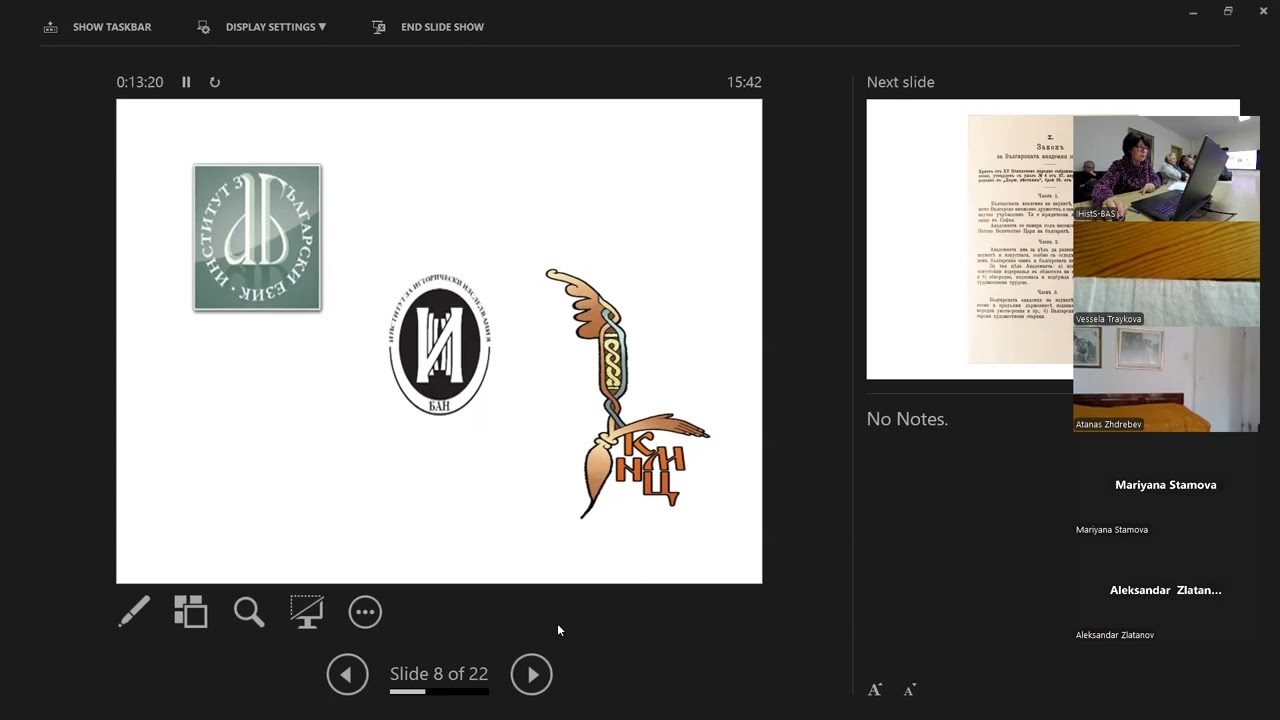Restore down the presenter view window
This screenshot has width=1280, height=720.
point(1228,11)
